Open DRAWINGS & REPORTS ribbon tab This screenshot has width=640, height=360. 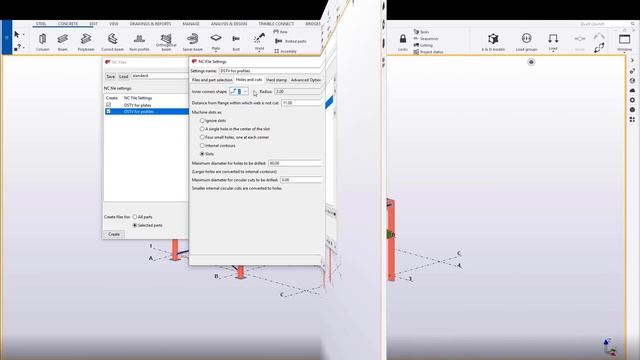(151, 24)
